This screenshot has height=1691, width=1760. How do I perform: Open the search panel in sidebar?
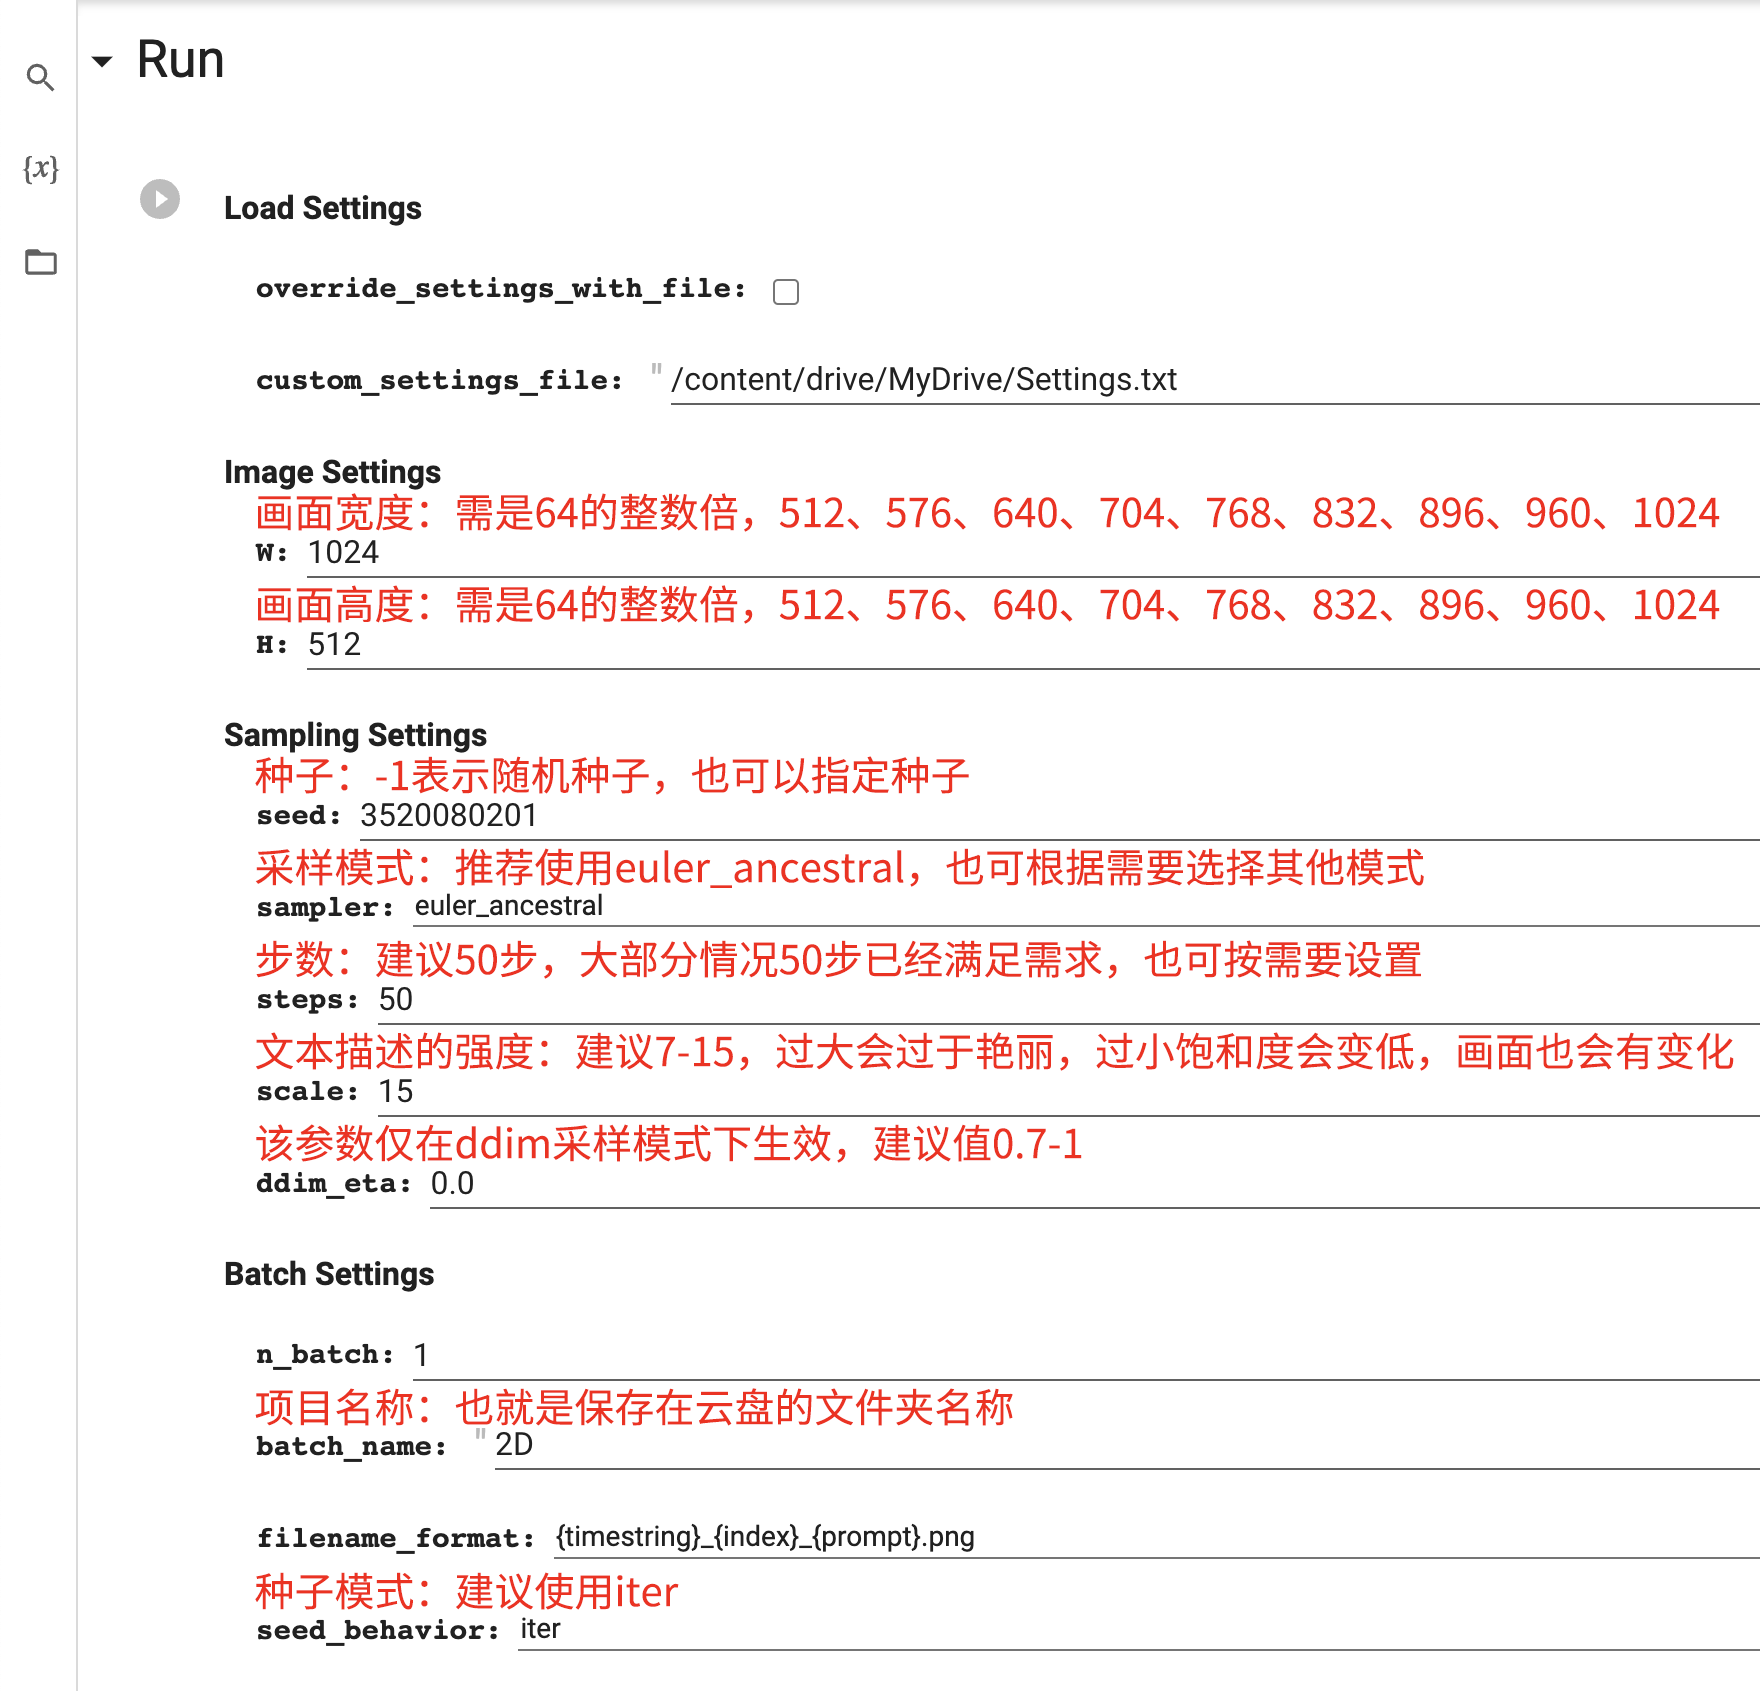40,77
